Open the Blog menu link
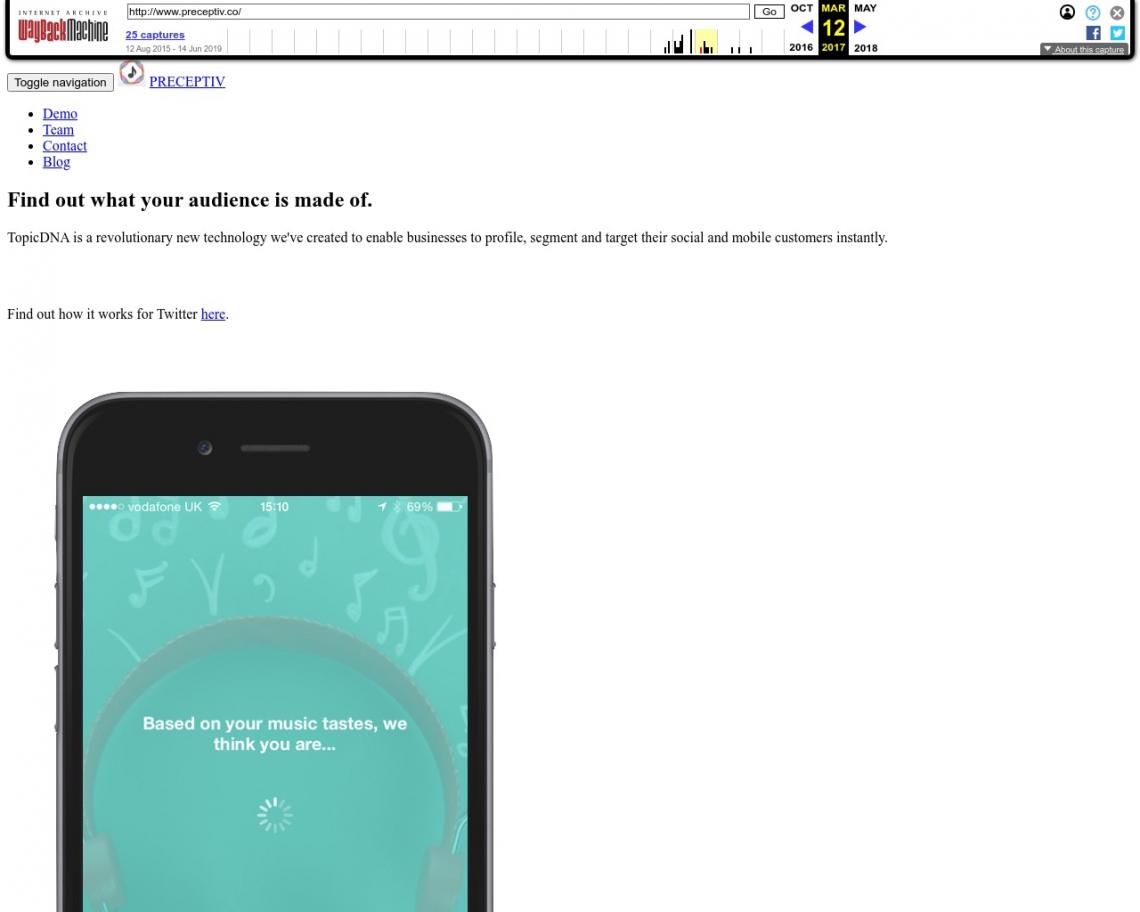The height and width of the screenshot is (912, 1140). pos(56,161)
